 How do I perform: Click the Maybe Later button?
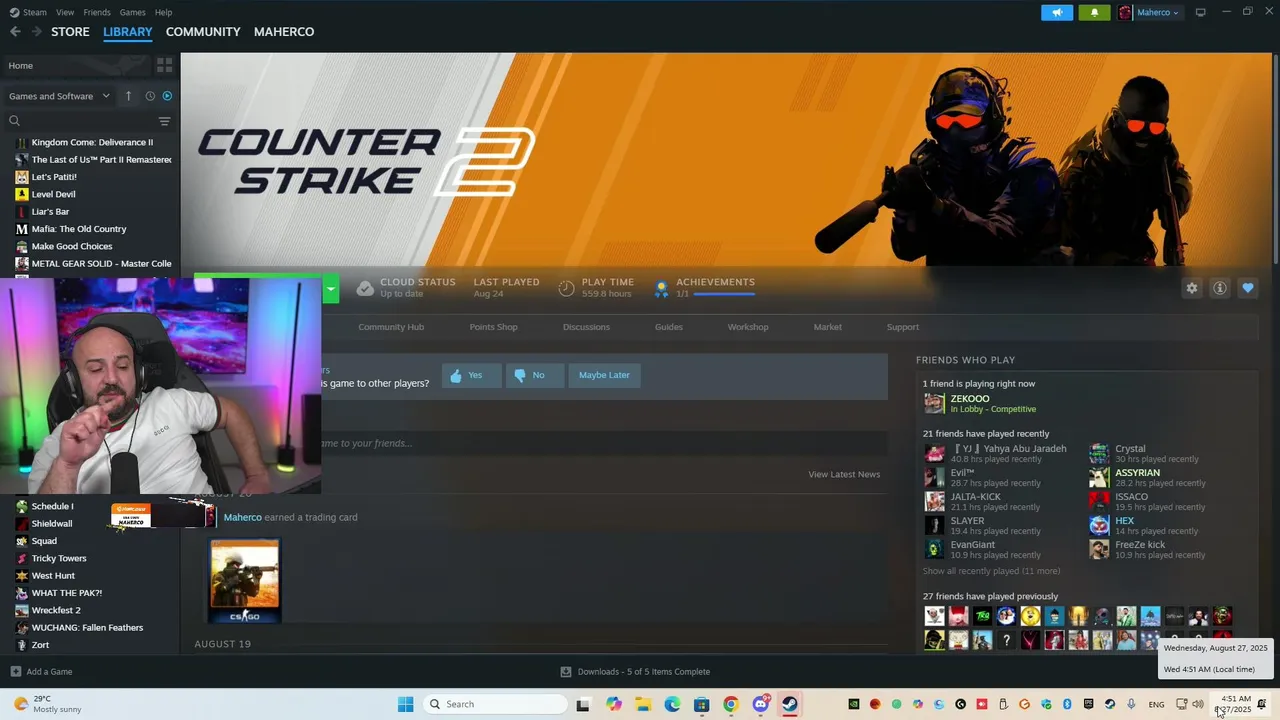tap(604, 375)
